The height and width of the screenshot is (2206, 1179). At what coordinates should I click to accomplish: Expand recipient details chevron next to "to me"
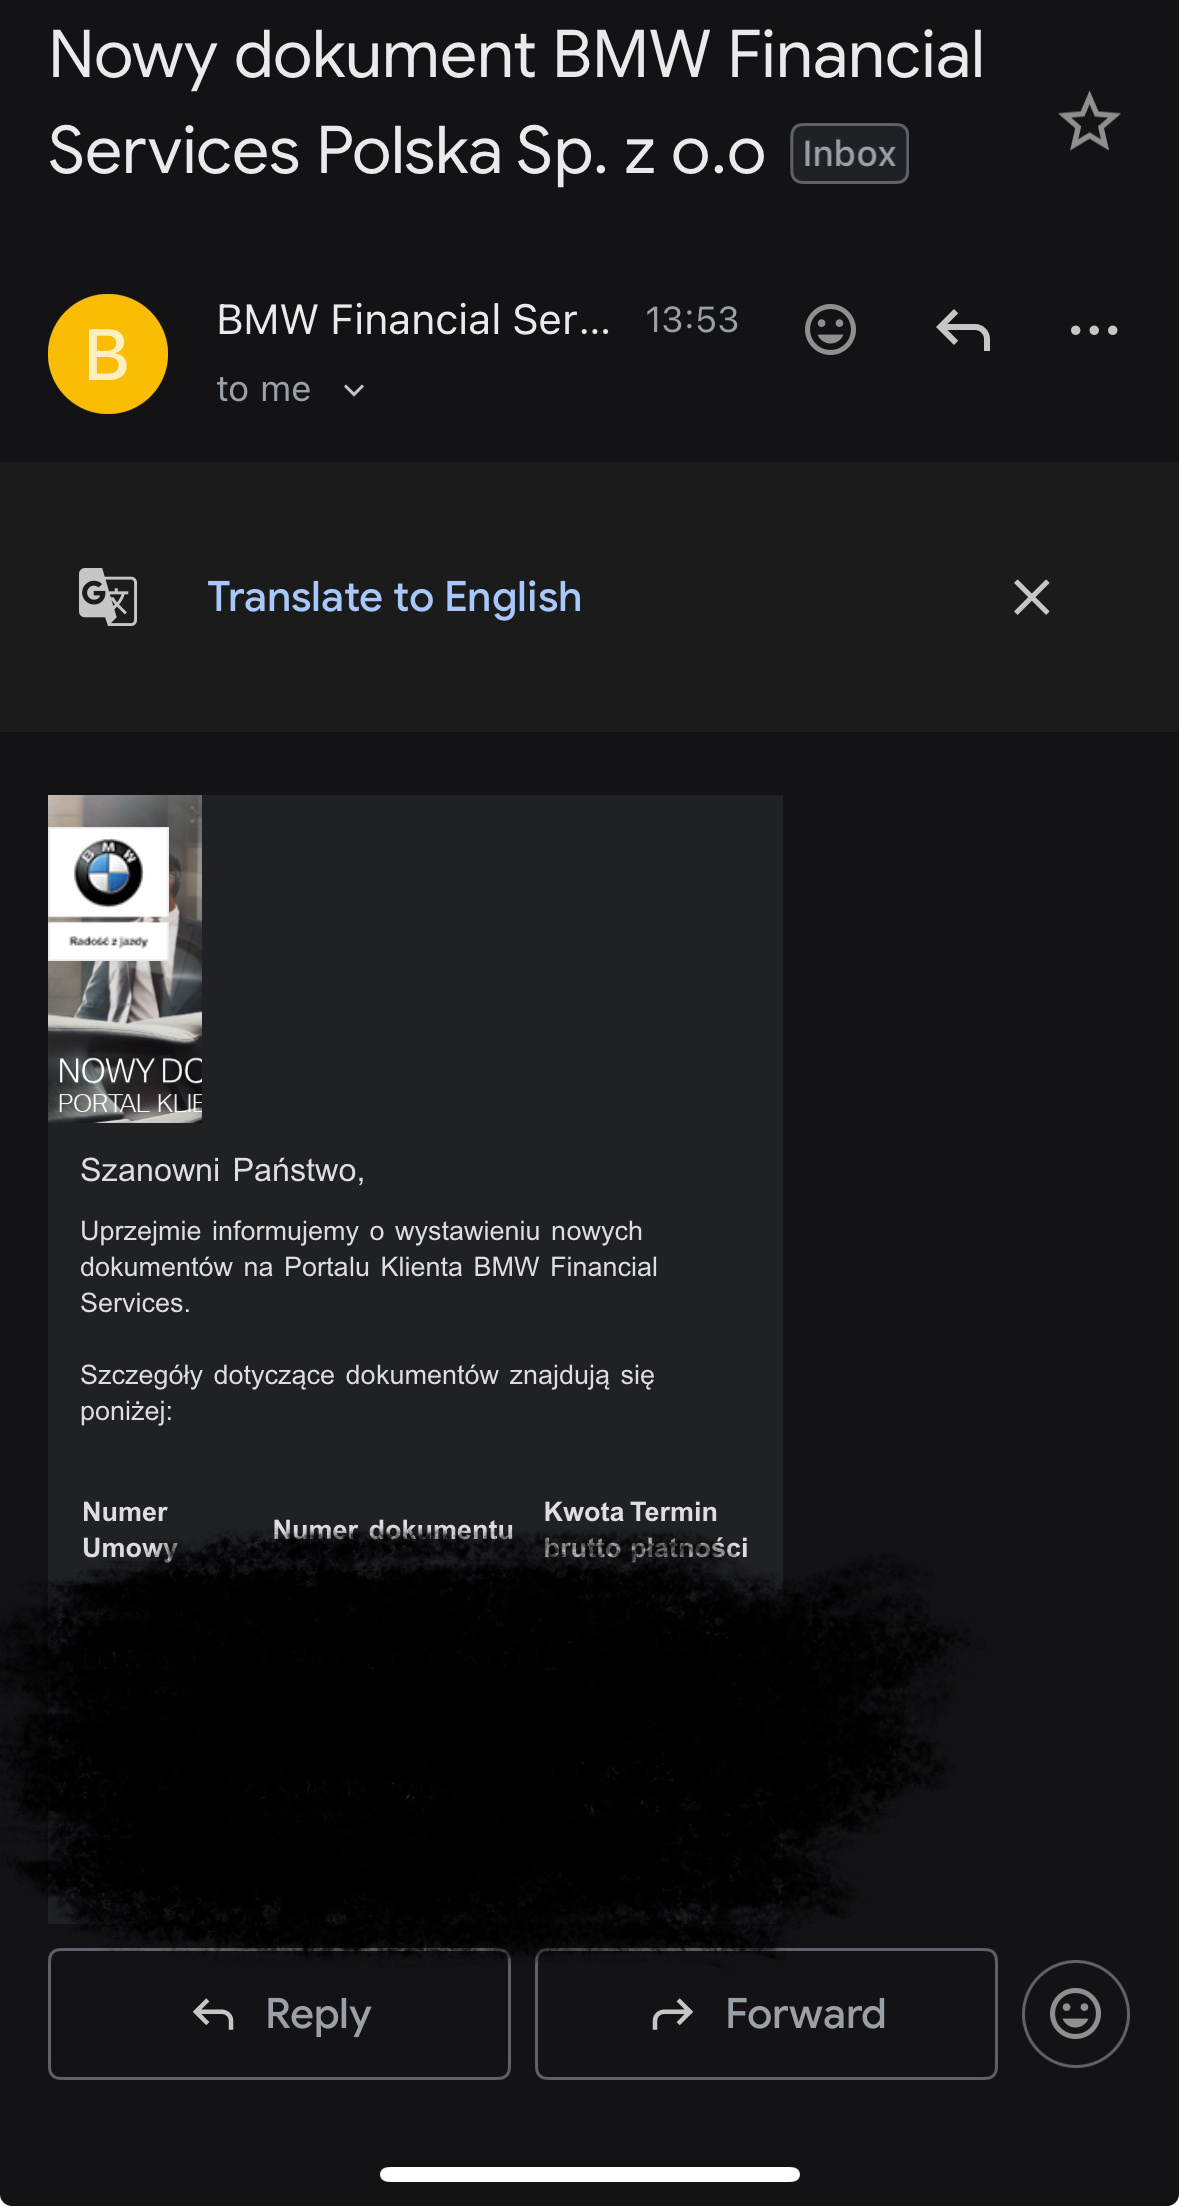pyautogui.click(x=354, y=390)
